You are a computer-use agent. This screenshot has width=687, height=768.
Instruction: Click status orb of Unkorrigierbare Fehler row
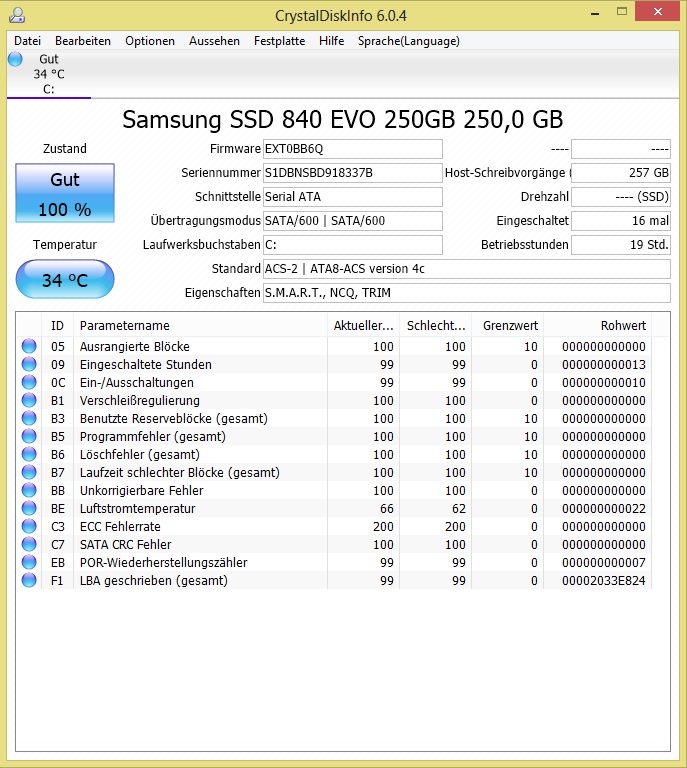pos(29,490)
